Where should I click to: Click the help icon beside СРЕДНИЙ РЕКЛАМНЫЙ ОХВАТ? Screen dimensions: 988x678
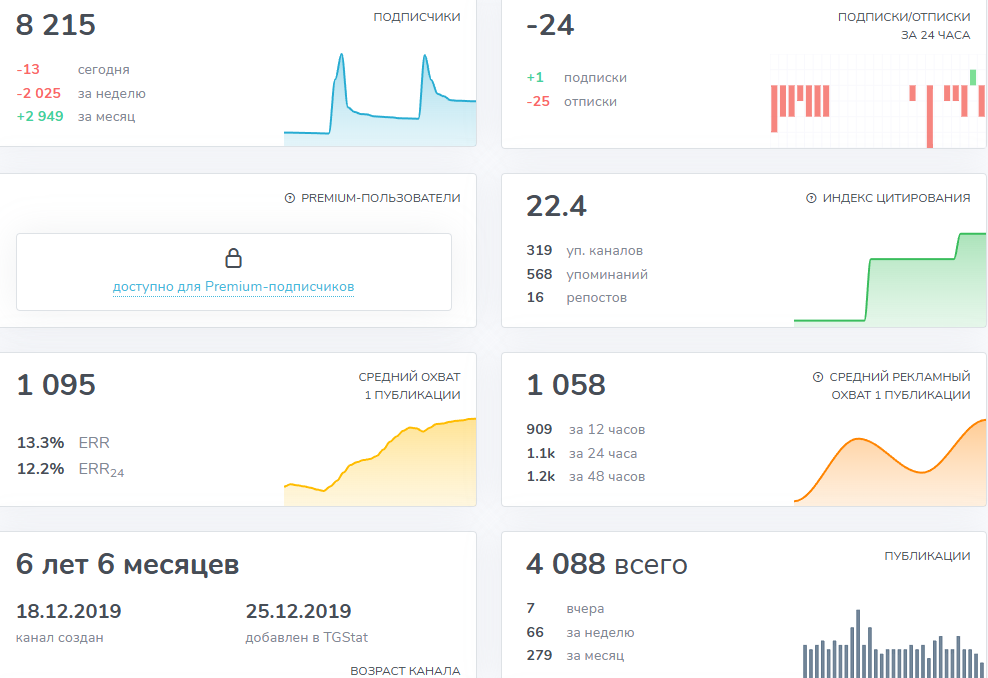click(818, 377)
